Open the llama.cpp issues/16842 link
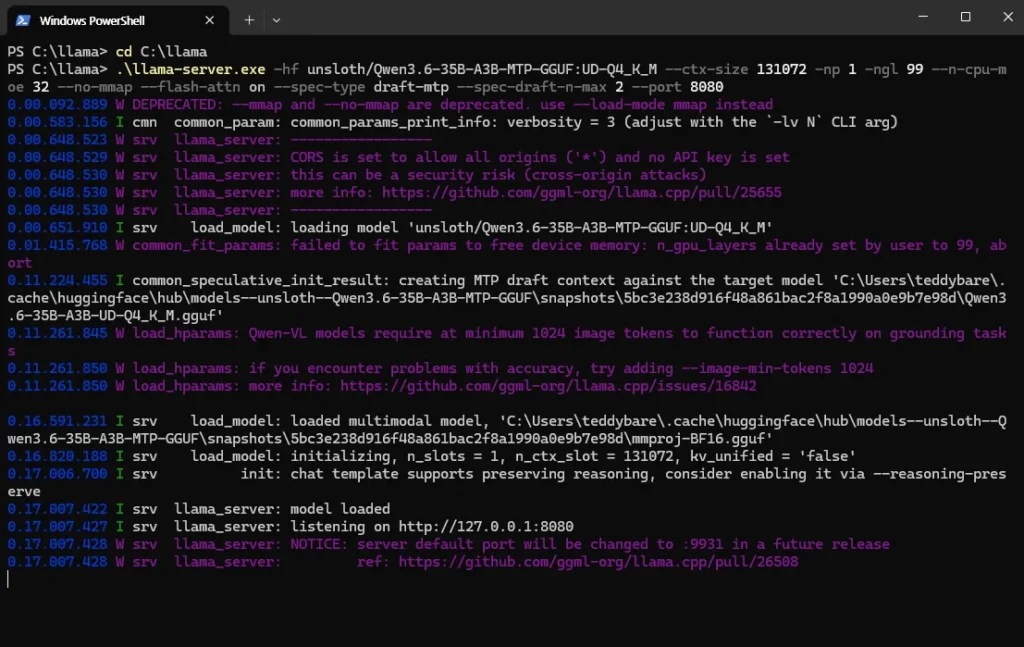Viewport: 1024px width, 647px height. pyautogui.click(x=548, y=386)
